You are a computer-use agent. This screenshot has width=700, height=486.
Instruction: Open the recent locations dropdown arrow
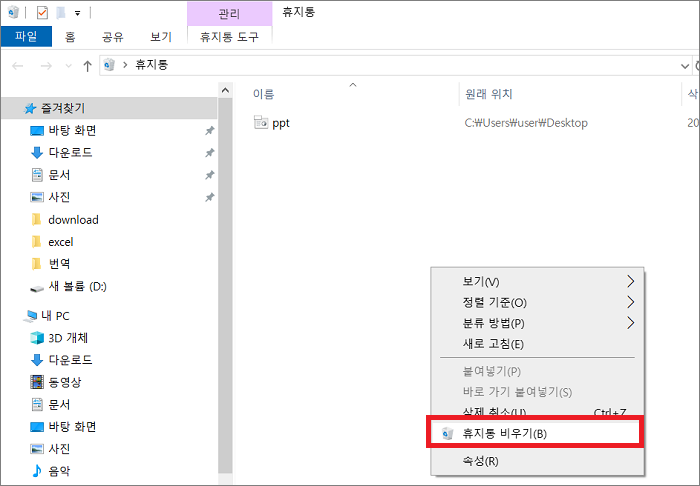tap(68, 66)
